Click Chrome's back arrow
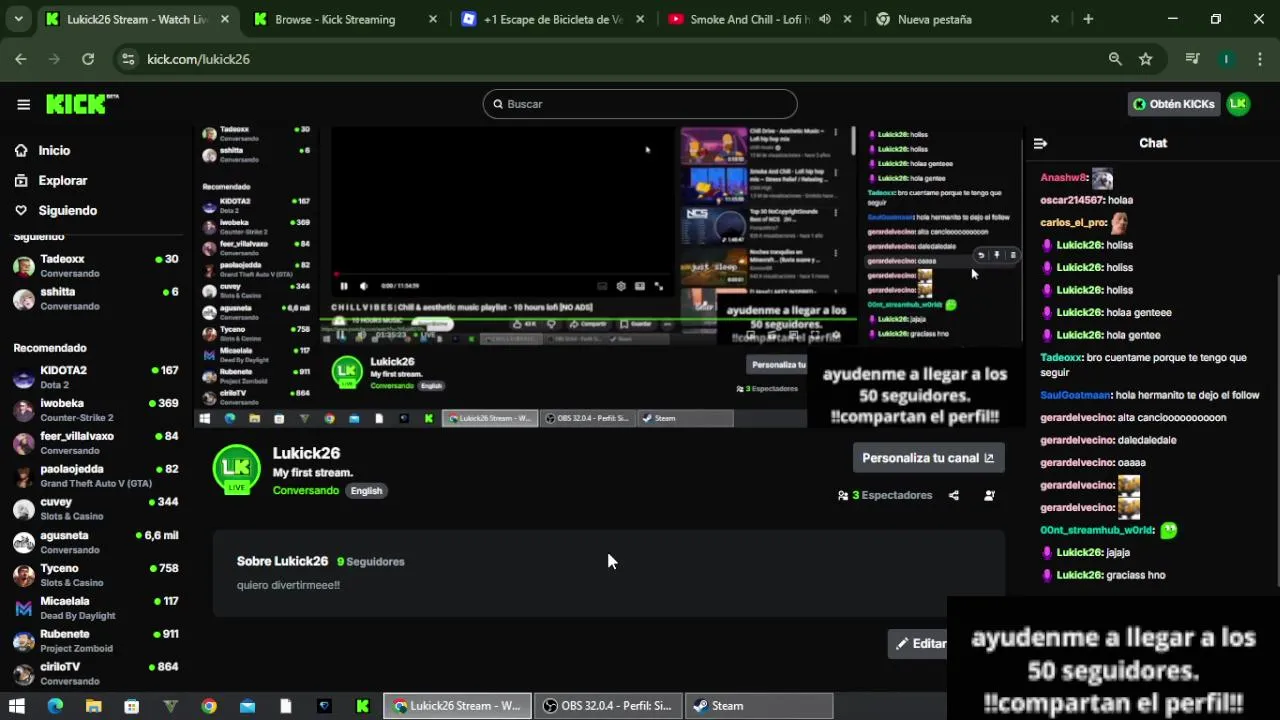1280x720 pixels. [x=21, y=59]
